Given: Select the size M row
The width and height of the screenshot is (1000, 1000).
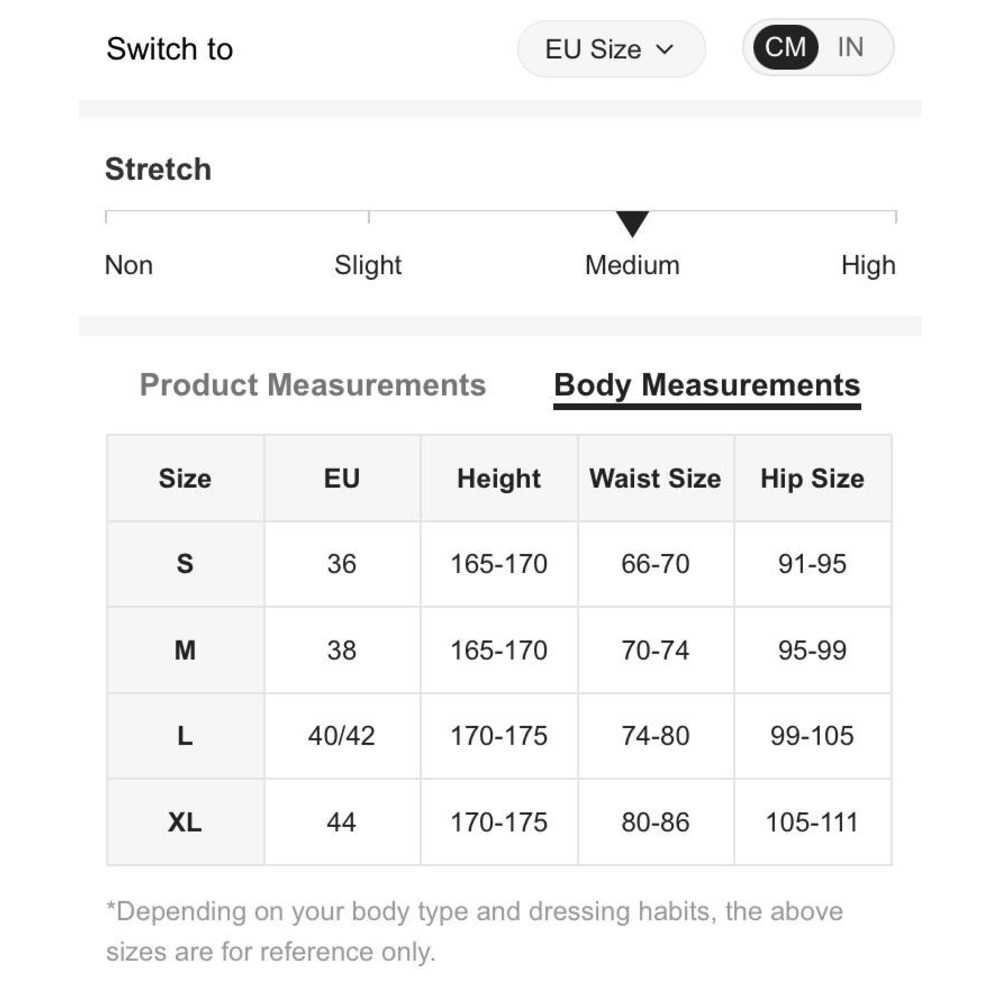Looking at the screenshot, I should (185, 650).
